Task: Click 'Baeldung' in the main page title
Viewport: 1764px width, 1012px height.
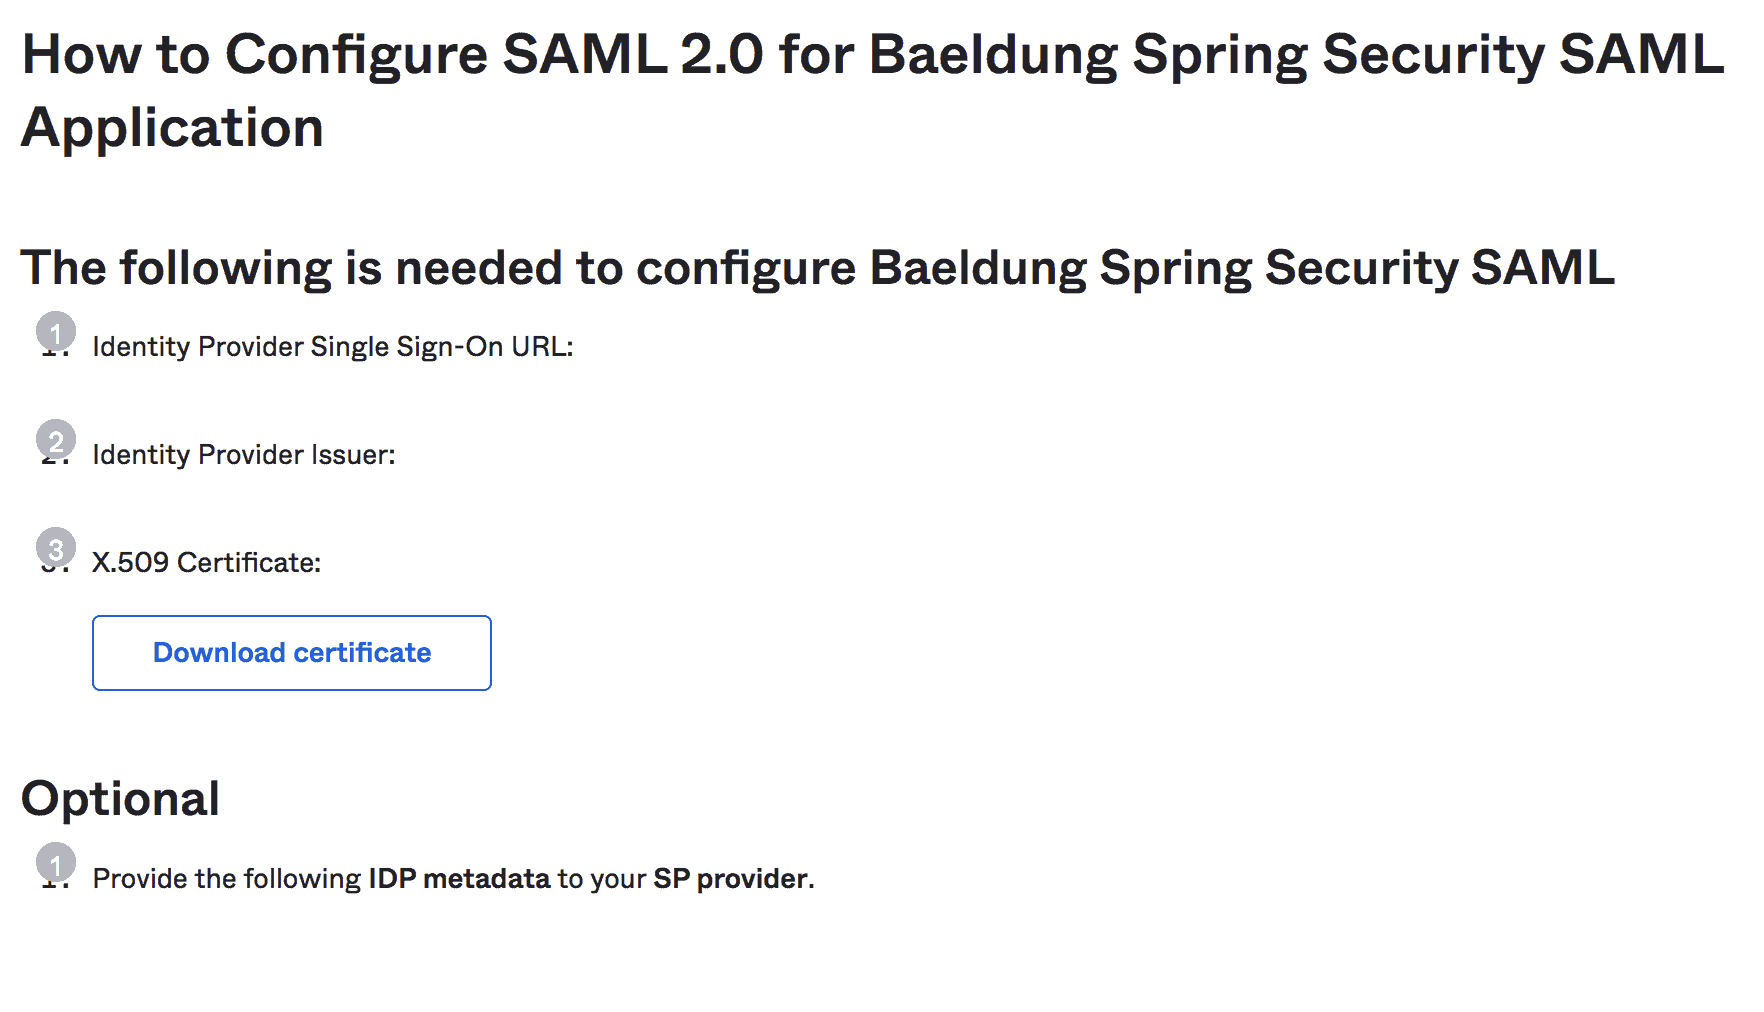Action: click(992, 55)
